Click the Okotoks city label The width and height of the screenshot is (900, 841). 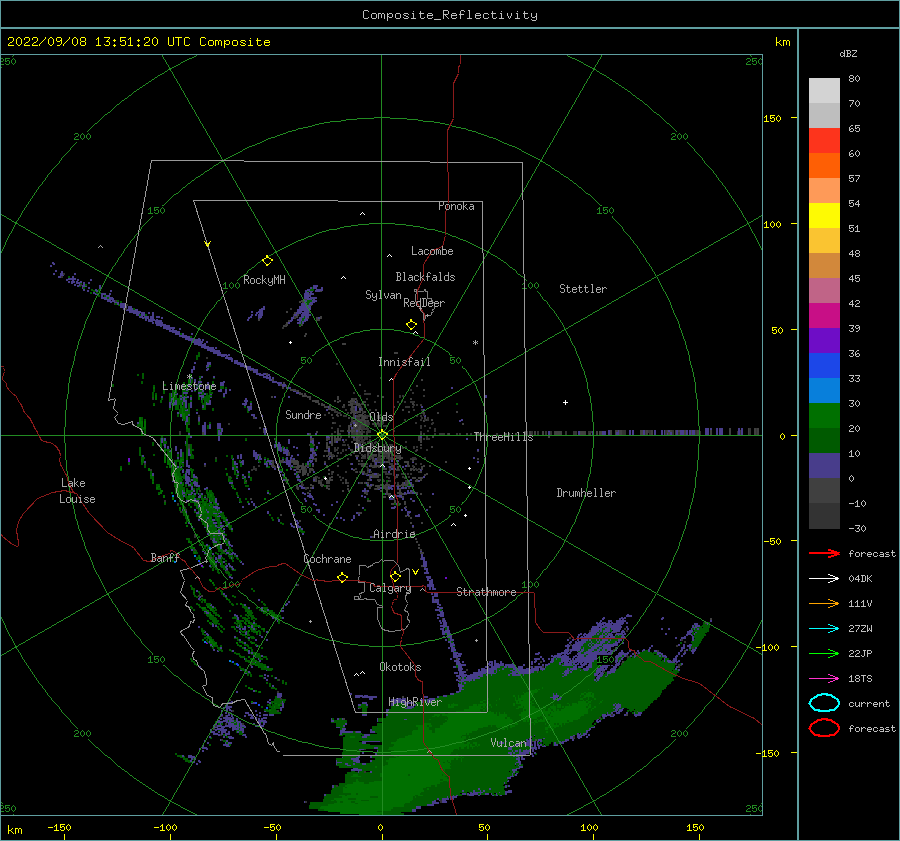pyautogui.click(x=400, y=666)
